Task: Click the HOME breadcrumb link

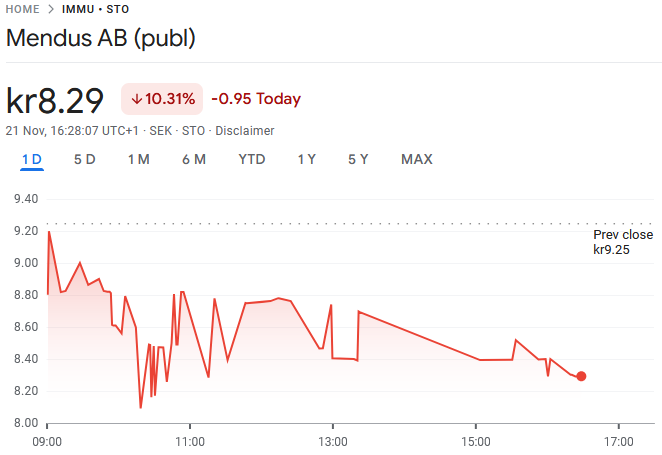Action: click(x=23, y=9)
